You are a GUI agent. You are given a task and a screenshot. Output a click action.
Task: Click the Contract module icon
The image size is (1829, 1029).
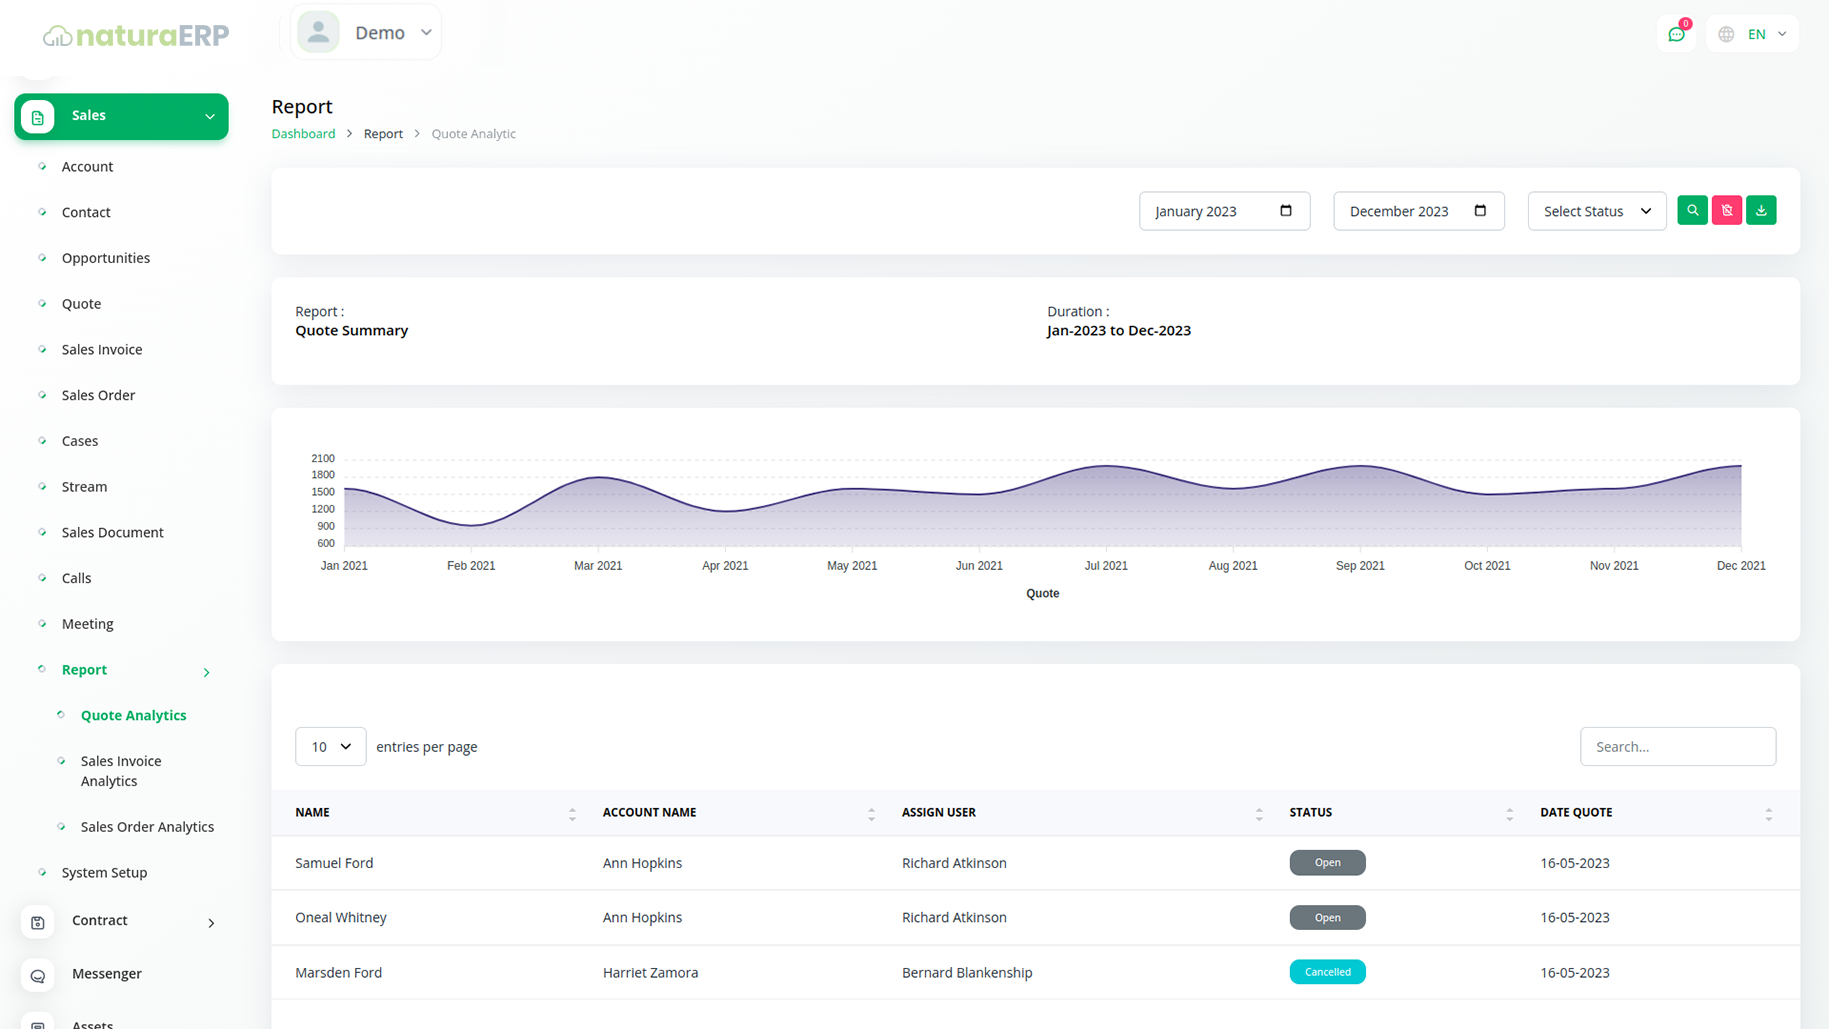(x=38, y=922)
